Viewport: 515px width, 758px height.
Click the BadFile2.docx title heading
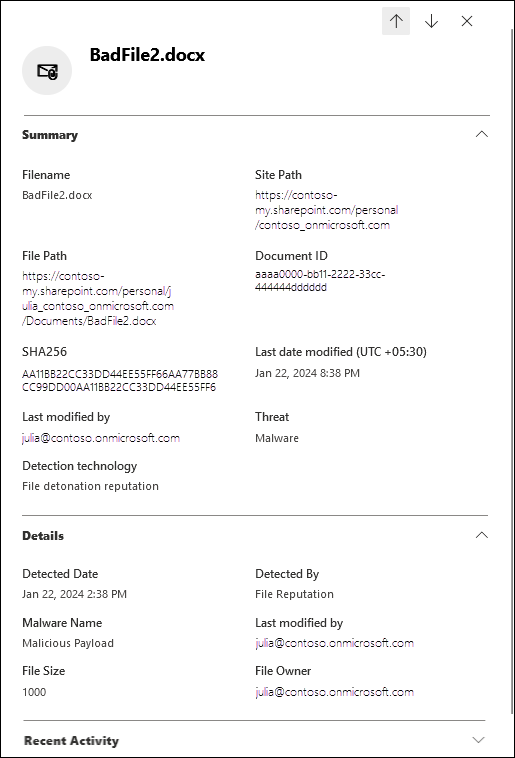(x=147, y=55)
